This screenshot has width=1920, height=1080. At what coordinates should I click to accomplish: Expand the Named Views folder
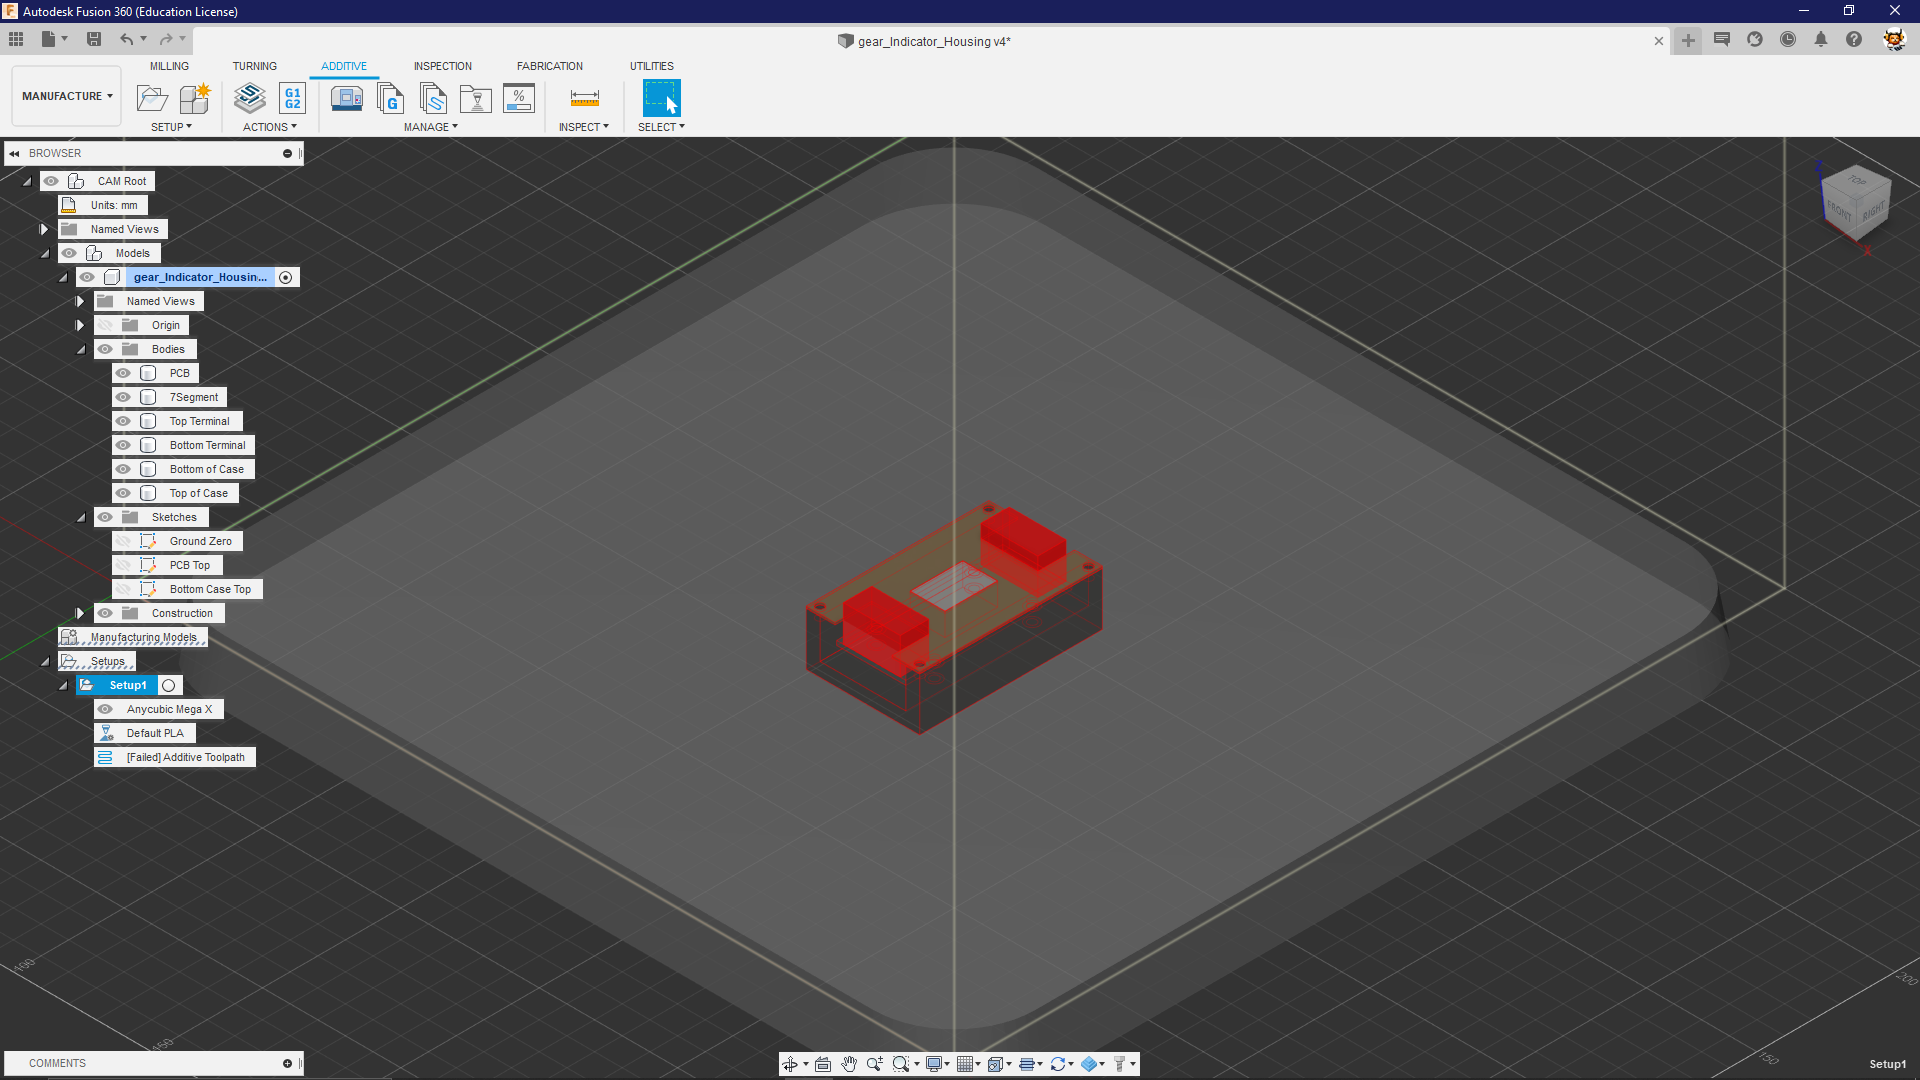tap(44, 229)
